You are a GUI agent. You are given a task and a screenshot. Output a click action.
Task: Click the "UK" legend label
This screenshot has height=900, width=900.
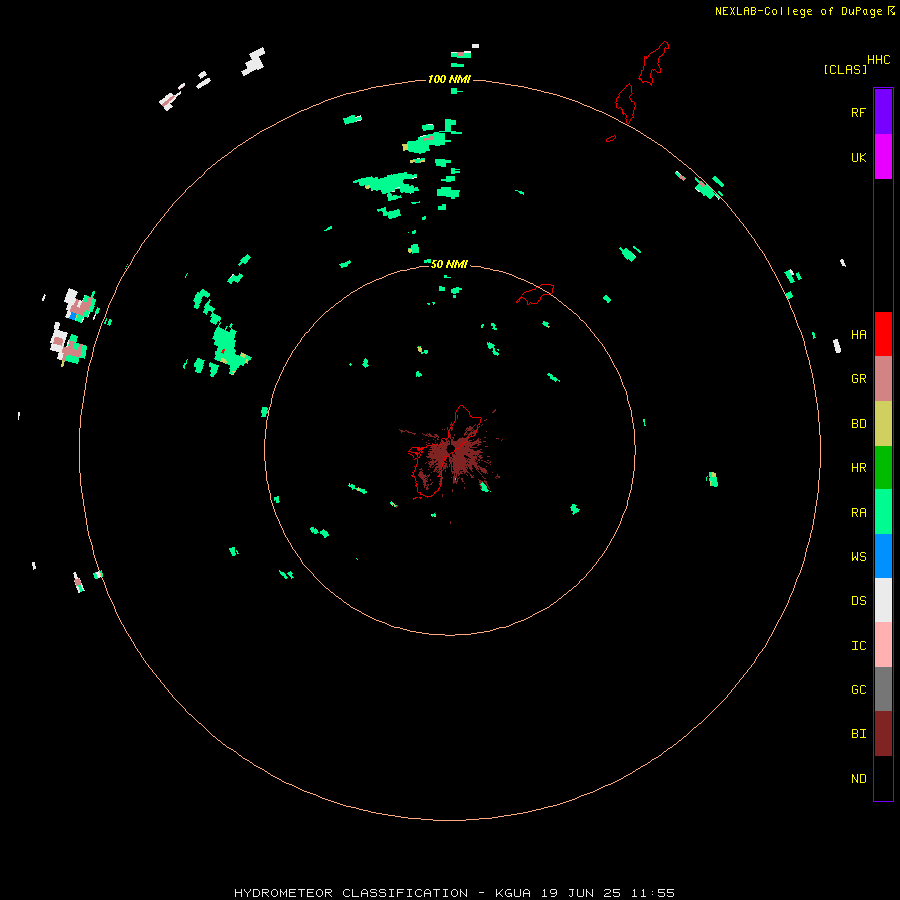pyautogui.click(x=858, y=157)
